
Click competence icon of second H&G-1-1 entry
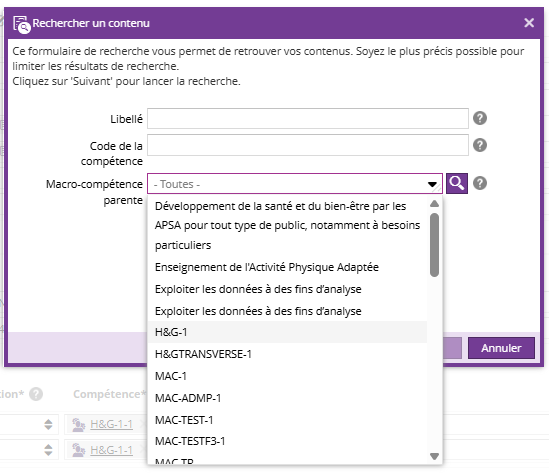pyautogui.click(x=78, y=450)
